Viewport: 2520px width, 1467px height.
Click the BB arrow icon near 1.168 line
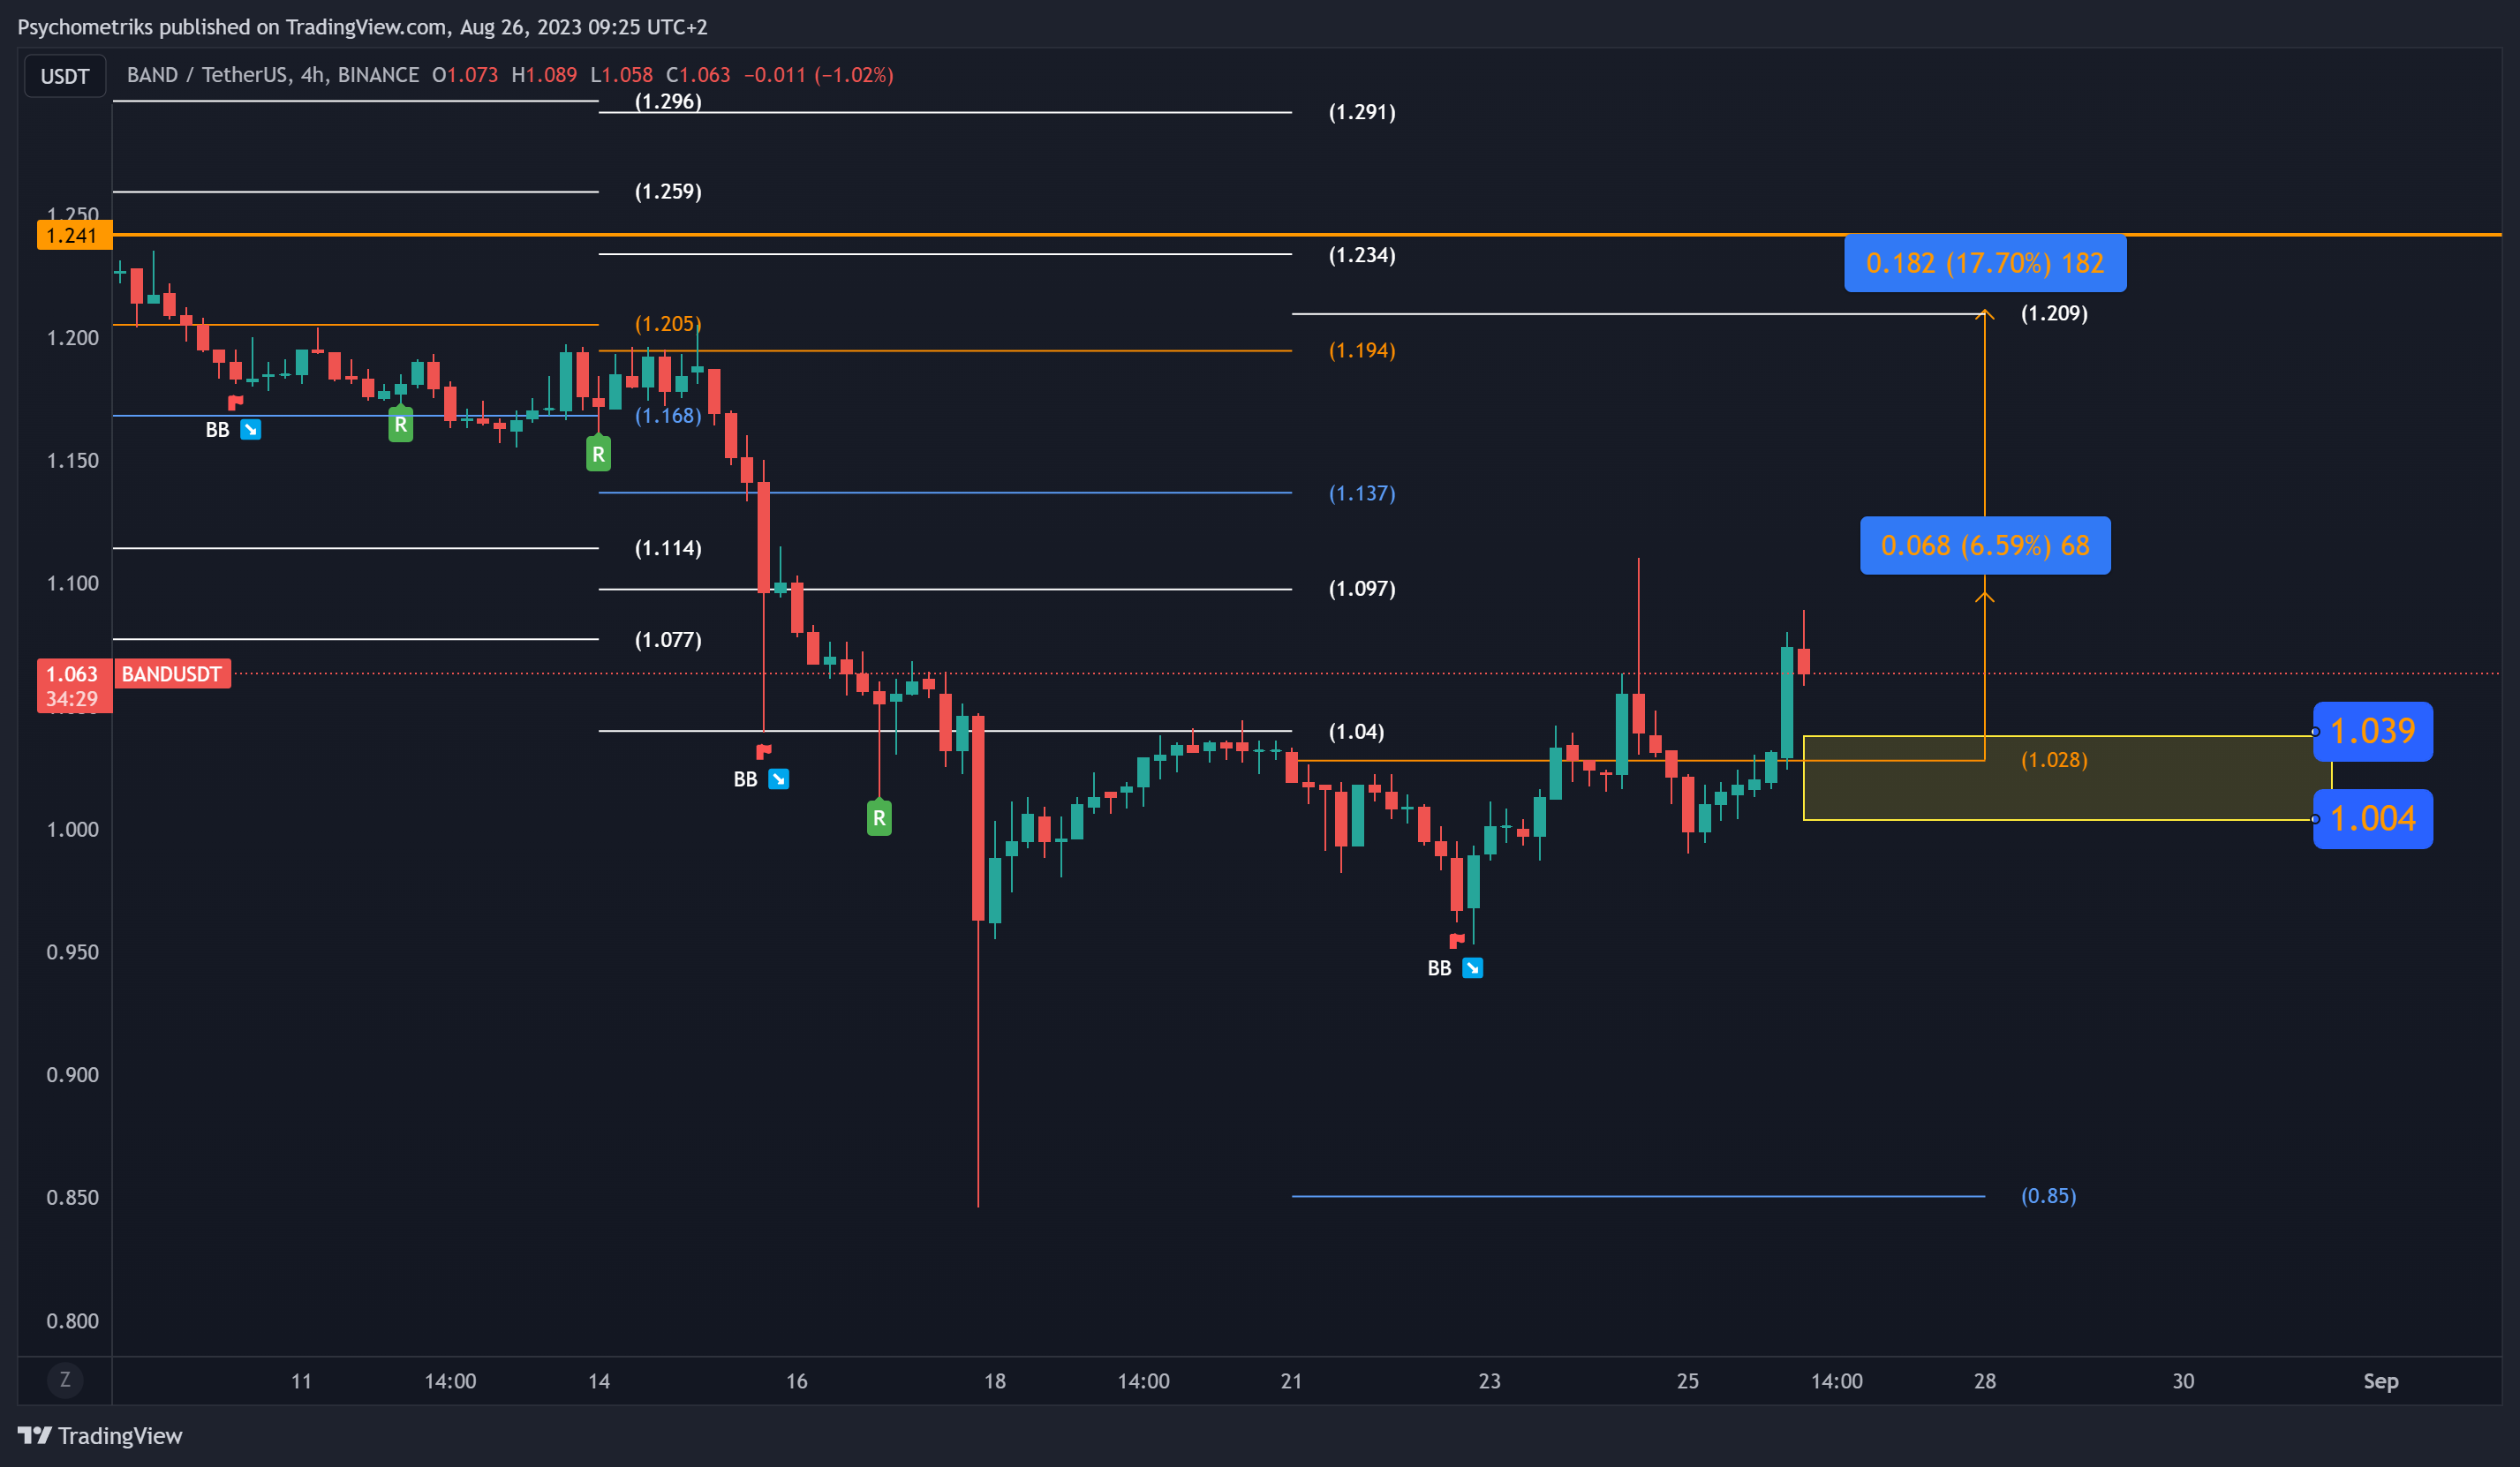[x=251, y=429]
